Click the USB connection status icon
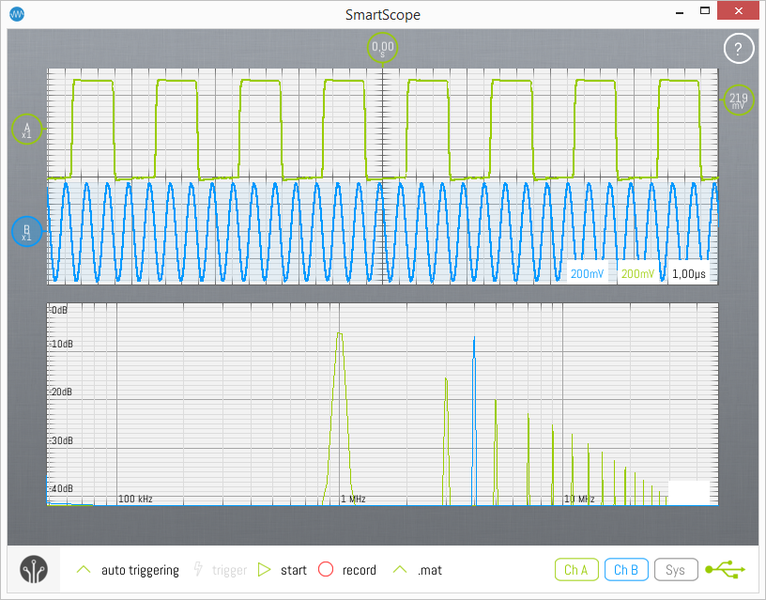766x600 pixels. tap(724, 569)
